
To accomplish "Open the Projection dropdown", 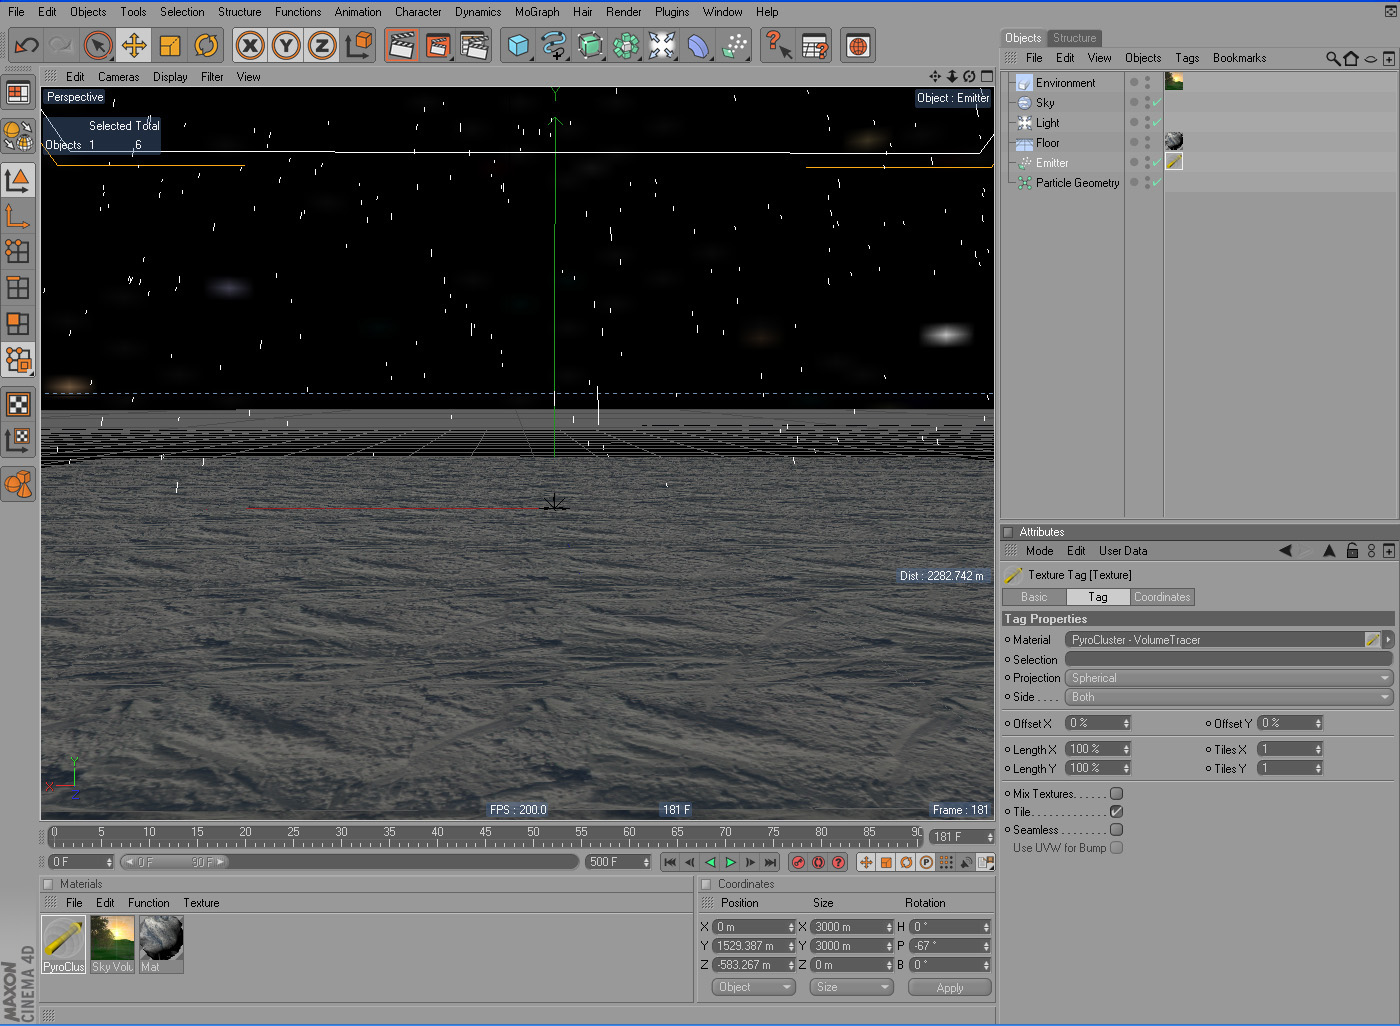I will pos(1228,678).
